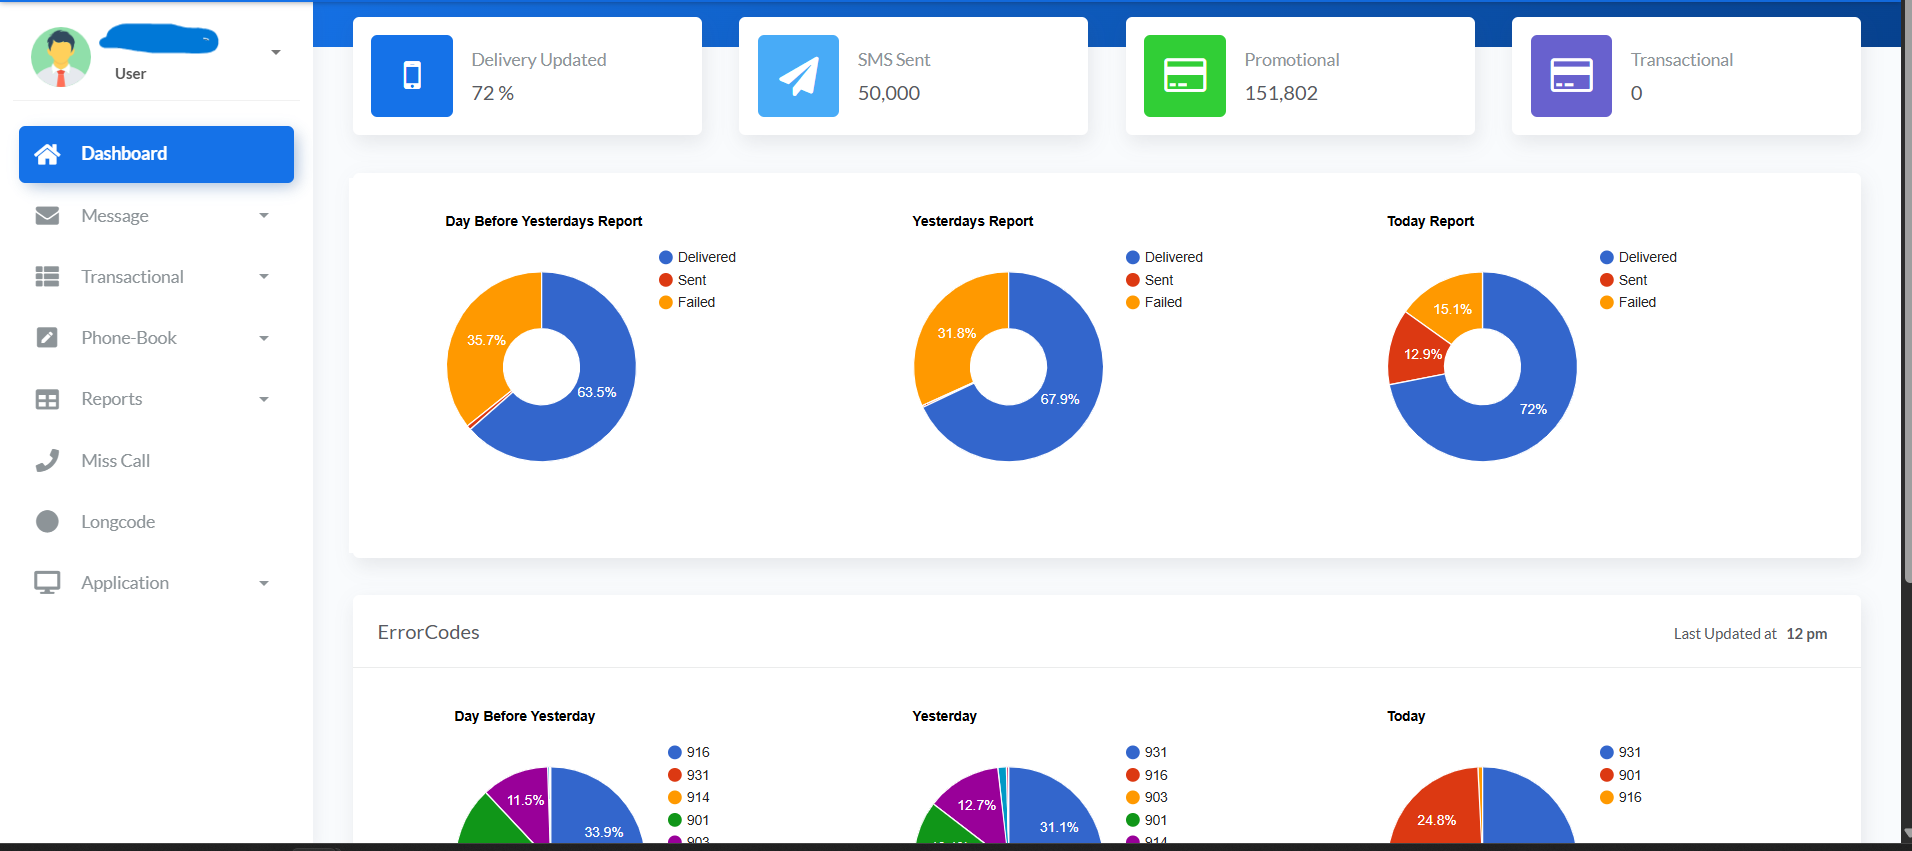Click the Miss Call phone icon
The height and width of the screenshot is (851, 1912).
click(x=47, y=460)
